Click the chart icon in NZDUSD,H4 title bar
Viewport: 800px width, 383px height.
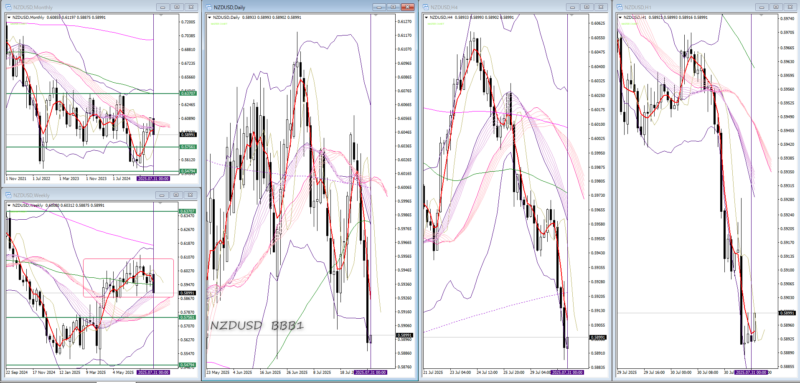pos(426,7)
